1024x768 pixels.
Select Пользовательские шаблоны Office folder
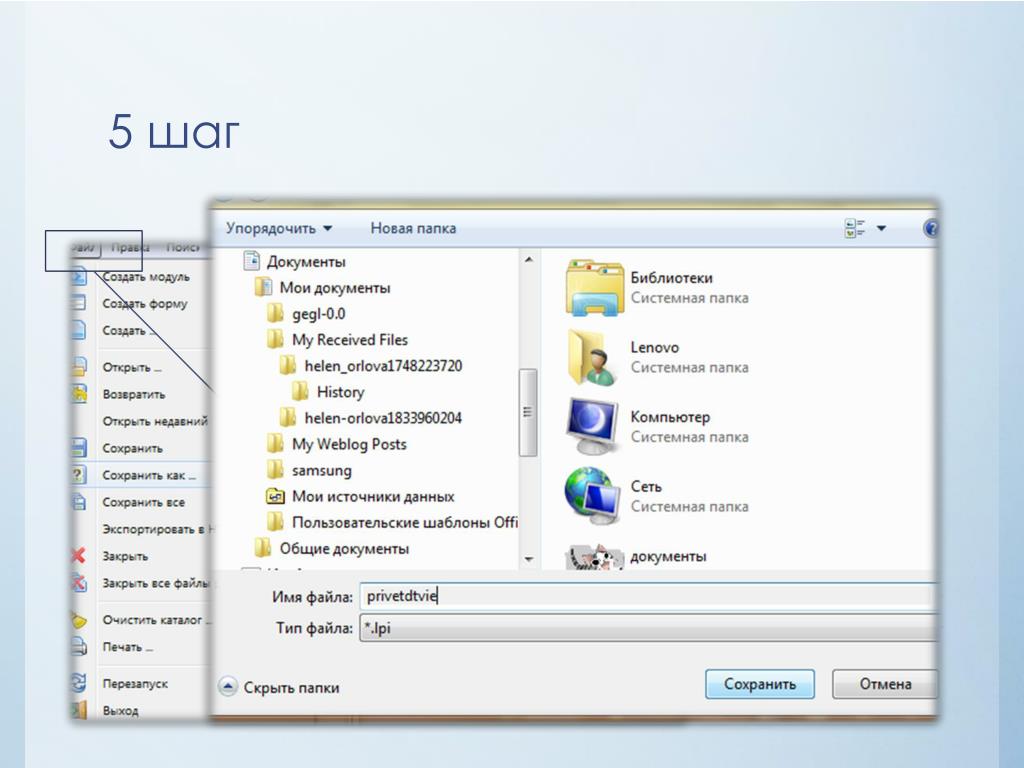(405, 522)
